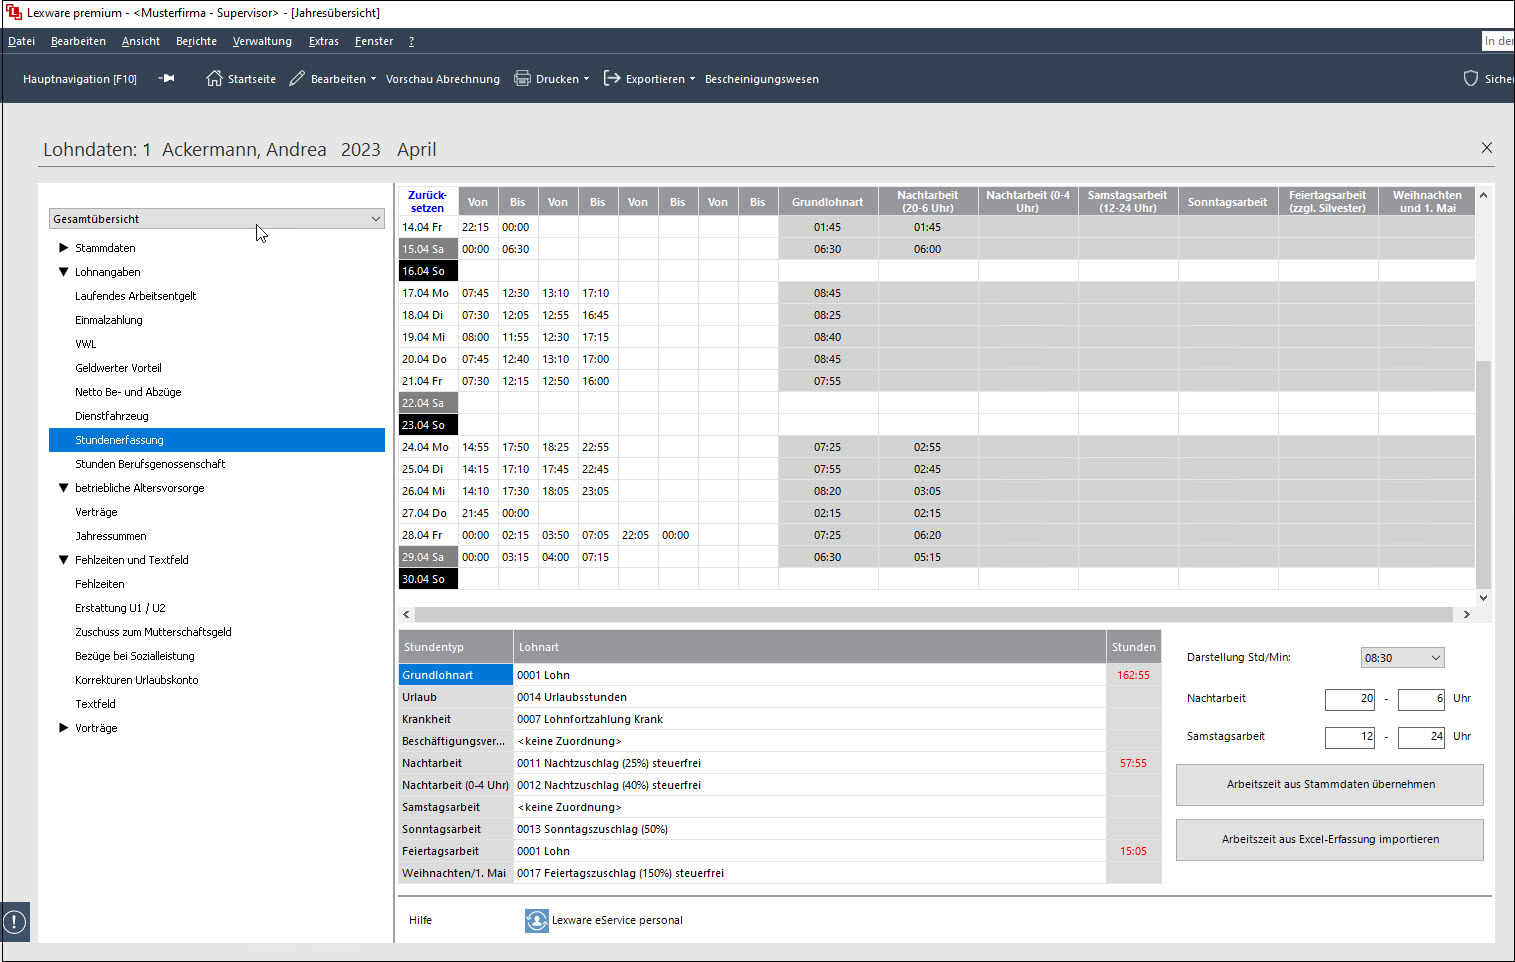Click the vertical scrollbar thumb of hours table
This screenshot has width=1515, height=962.
[x=1484, y=474]
